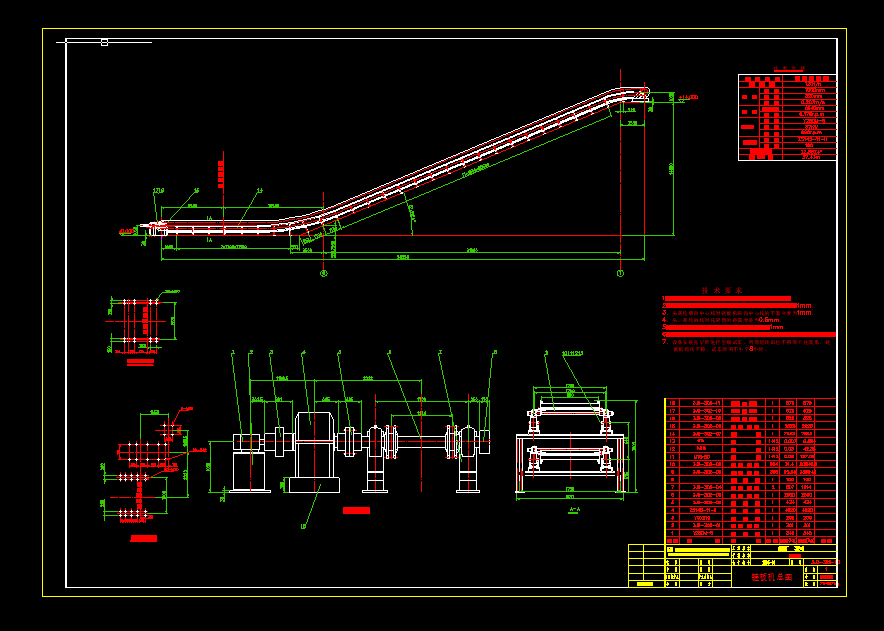Click technical requirement item 3 ending in 1mm
Viewport: 884px width, 631px height.
[737, 312]
